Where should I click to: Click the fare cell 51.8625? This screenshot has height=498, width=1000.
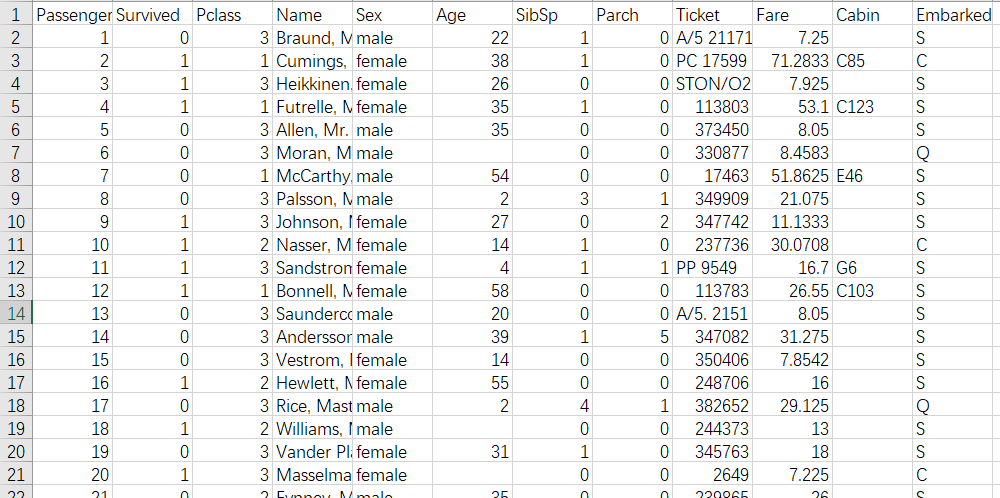[793, 176]
